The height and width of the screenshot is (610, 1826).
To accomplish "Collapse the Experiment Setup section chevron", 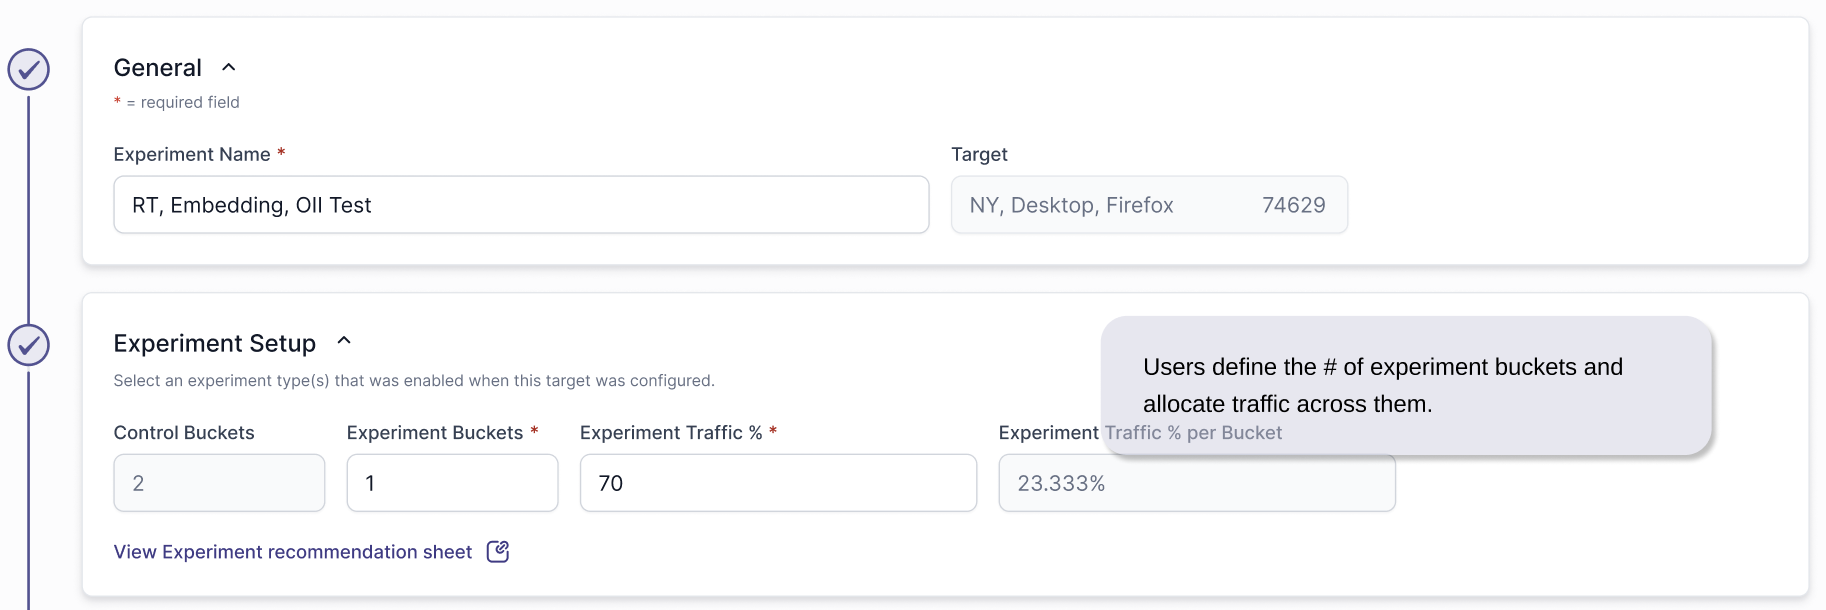I will tap(344, 341).
